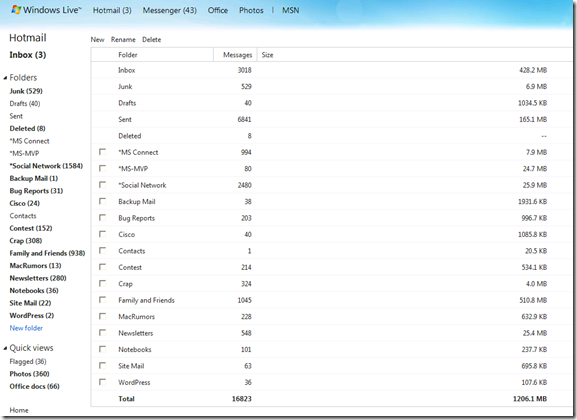Collapse the Quick views section
This screenshot has width=577, height=420.
tap(5, 348)
